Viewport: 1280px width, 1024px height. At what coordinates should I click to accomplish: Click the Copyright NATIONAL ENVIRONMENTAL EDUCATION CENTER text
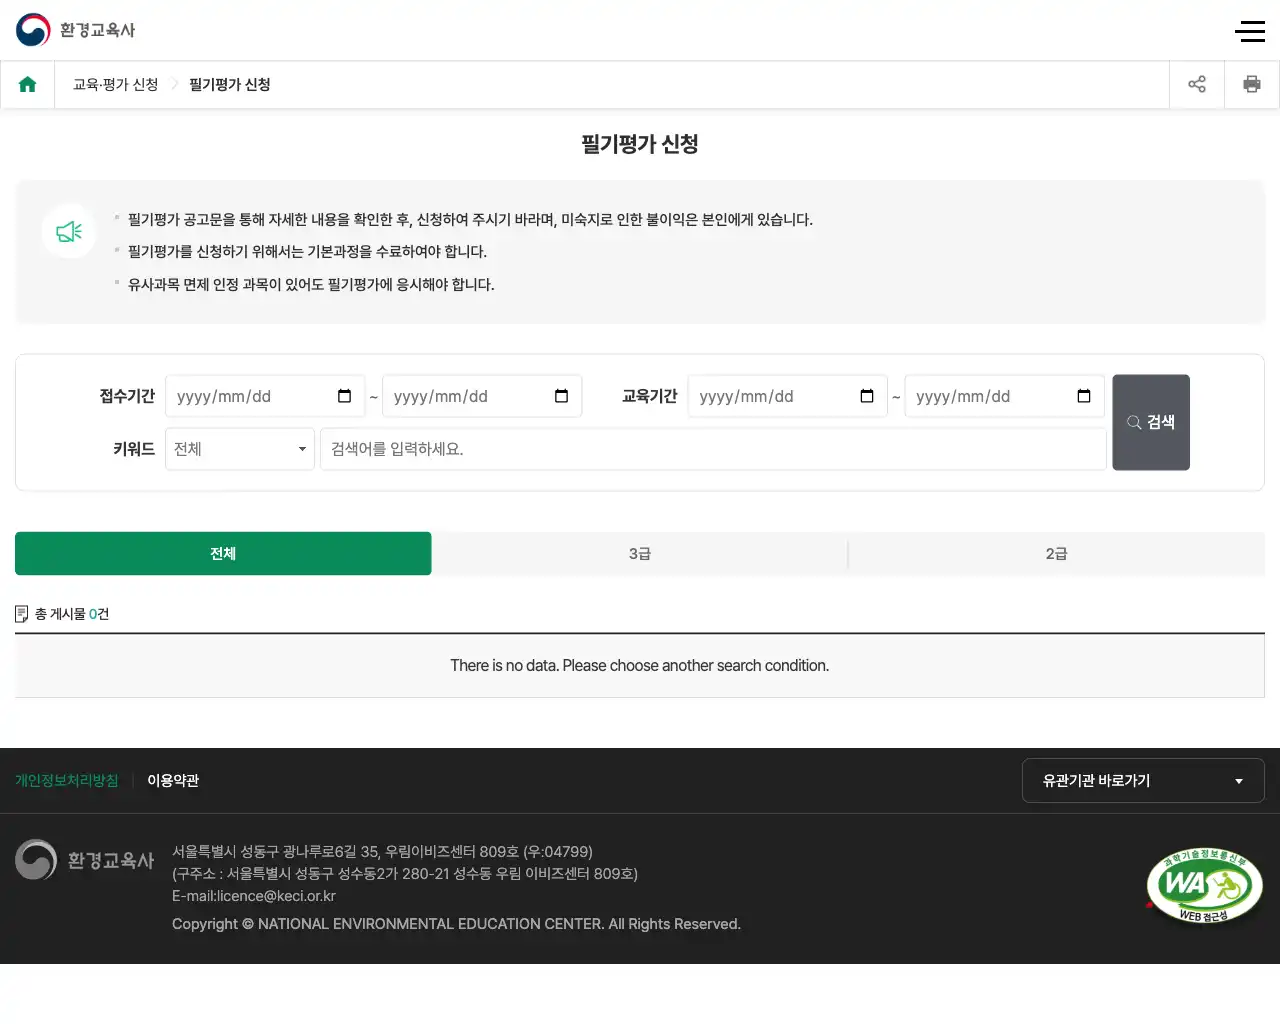[456, 924]
